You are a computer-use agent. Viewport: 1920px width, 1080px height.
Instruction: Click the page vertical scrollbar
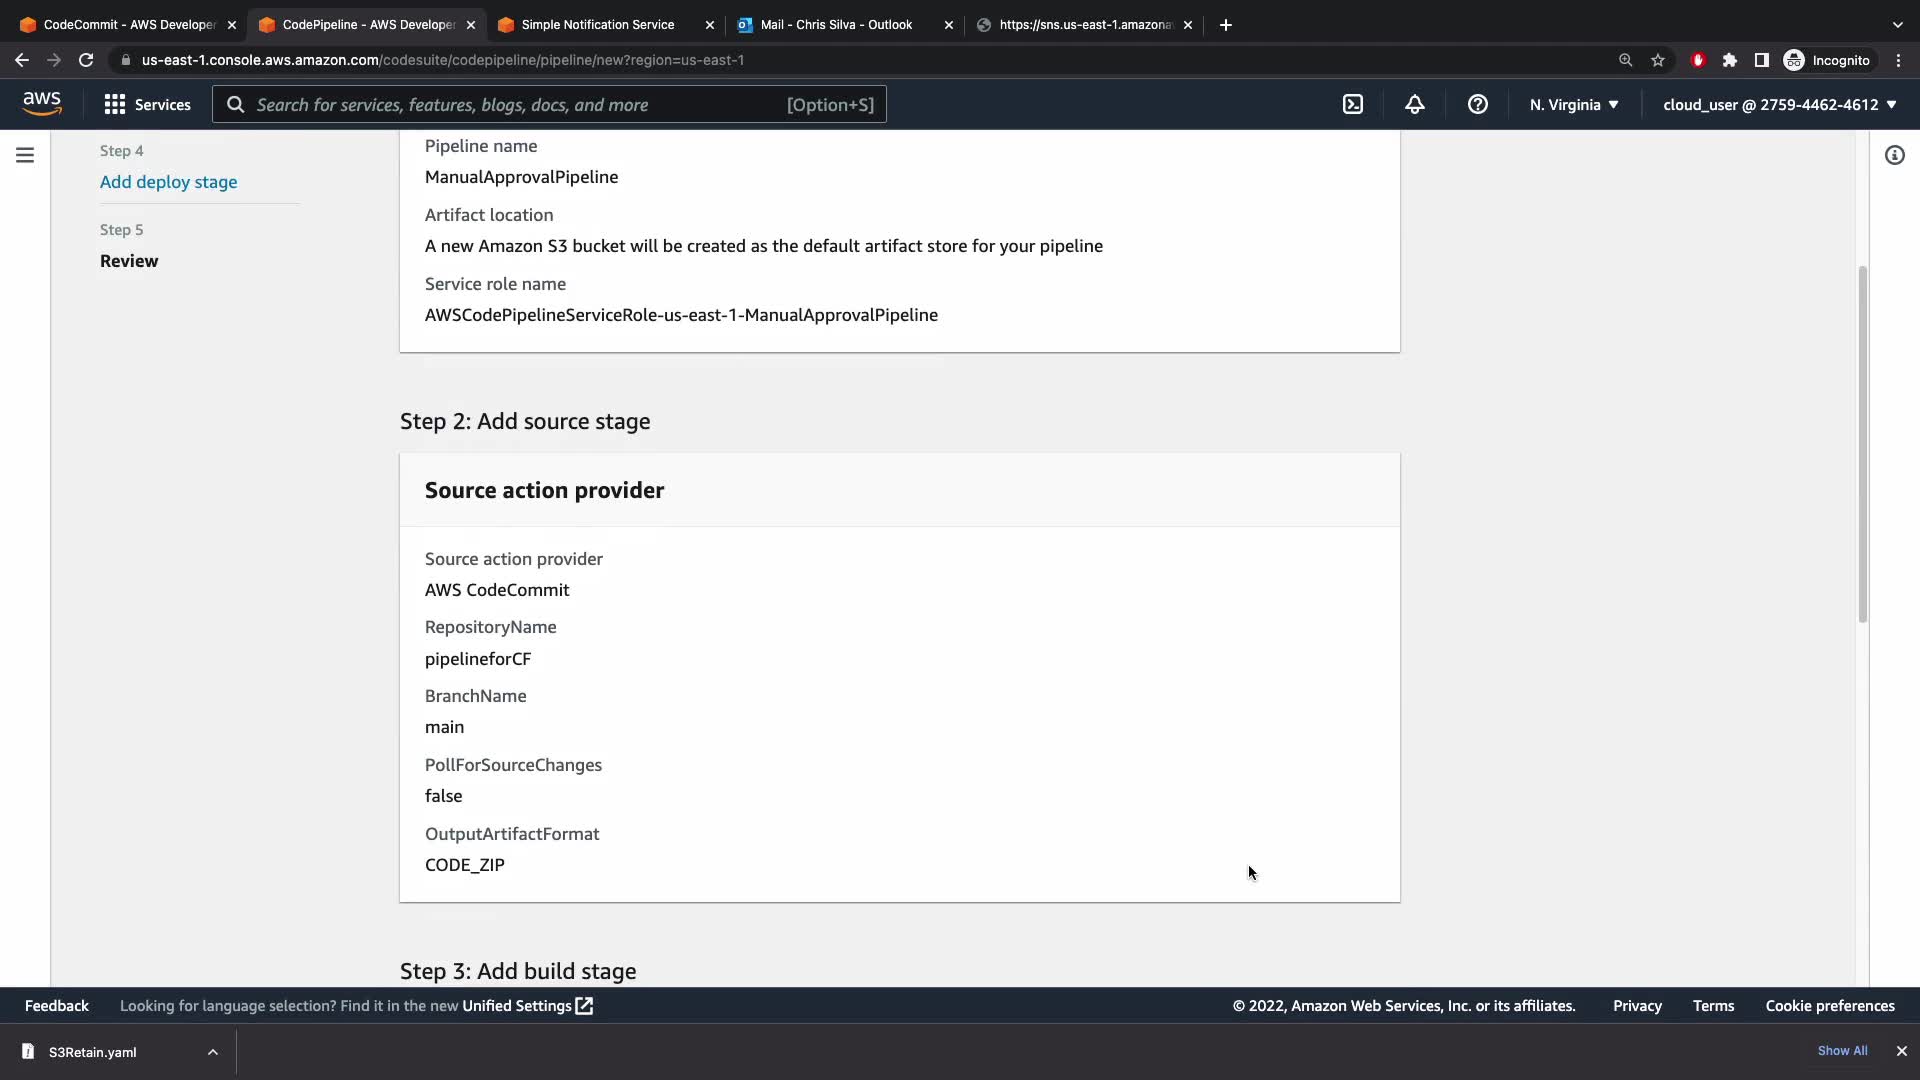pos(1862,444)
